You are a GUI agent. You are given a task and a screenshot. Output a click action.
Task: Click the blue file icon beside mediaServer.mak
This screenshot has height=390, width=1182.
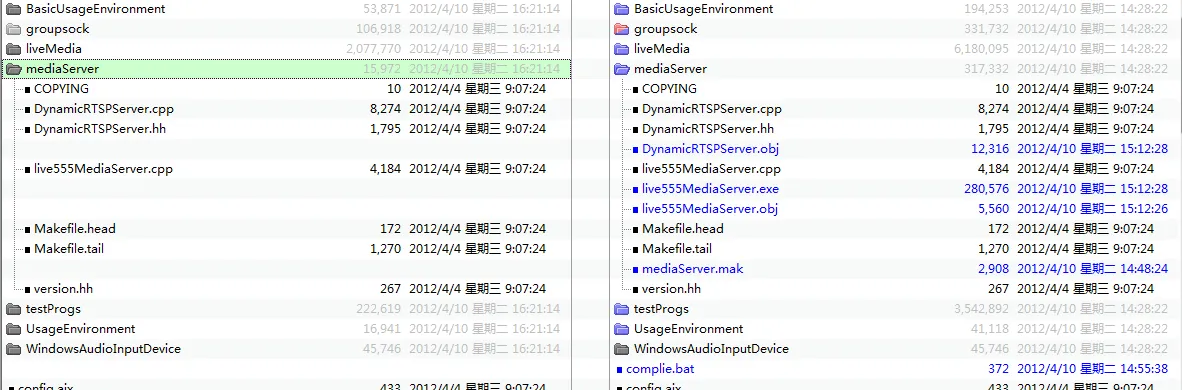pyautogui.click(x=636, y=269)
